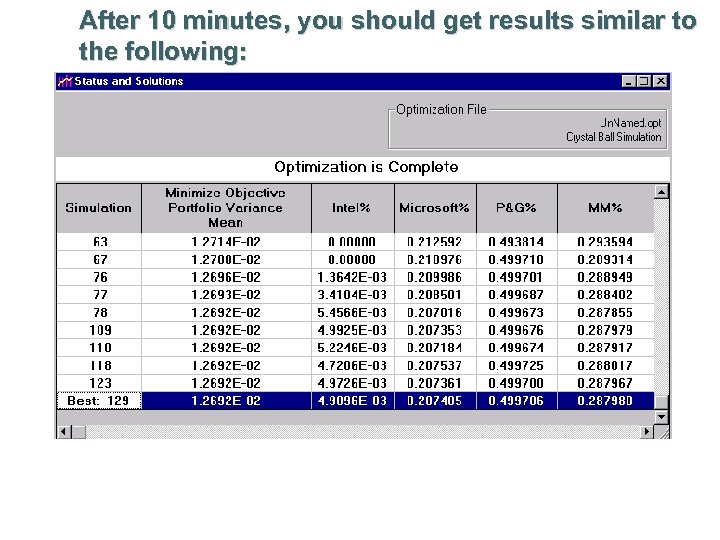Click MM% value 0.293594
This screenshot has height=540, width=720.
[x=605, y=242]
